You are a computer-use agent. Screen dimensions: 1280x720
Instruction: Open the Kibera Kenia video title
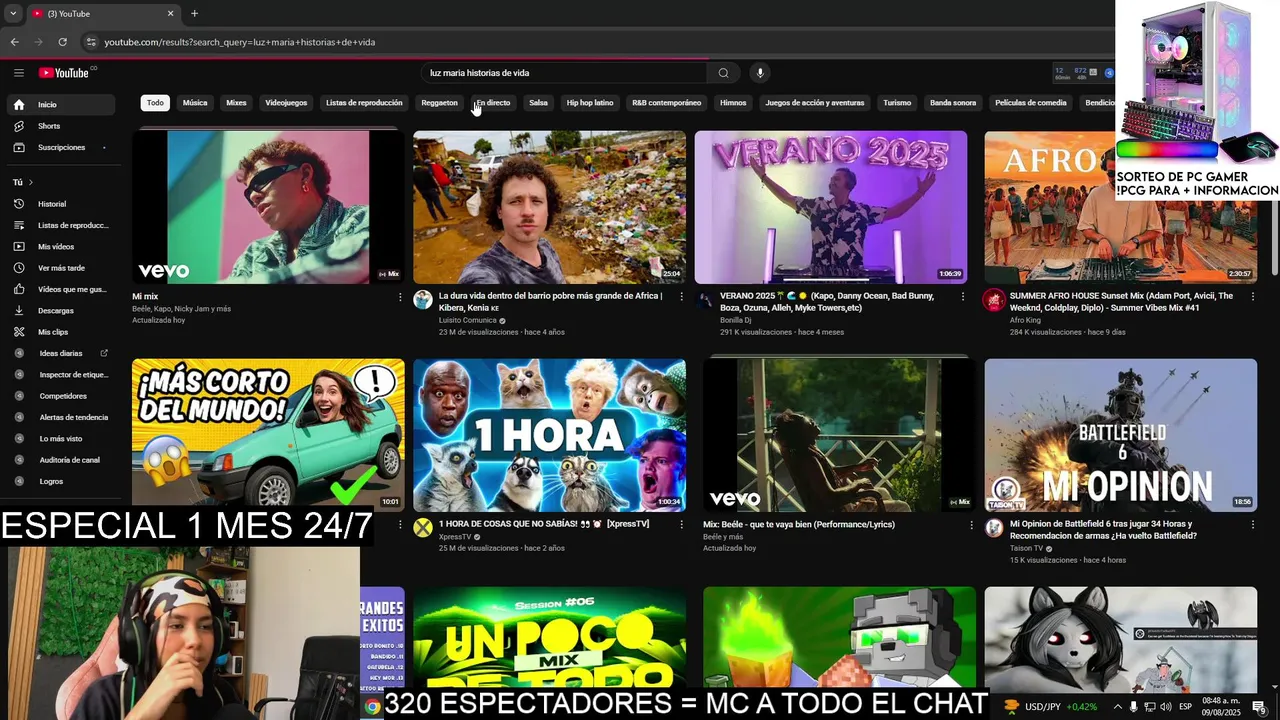tap(552, 302)
